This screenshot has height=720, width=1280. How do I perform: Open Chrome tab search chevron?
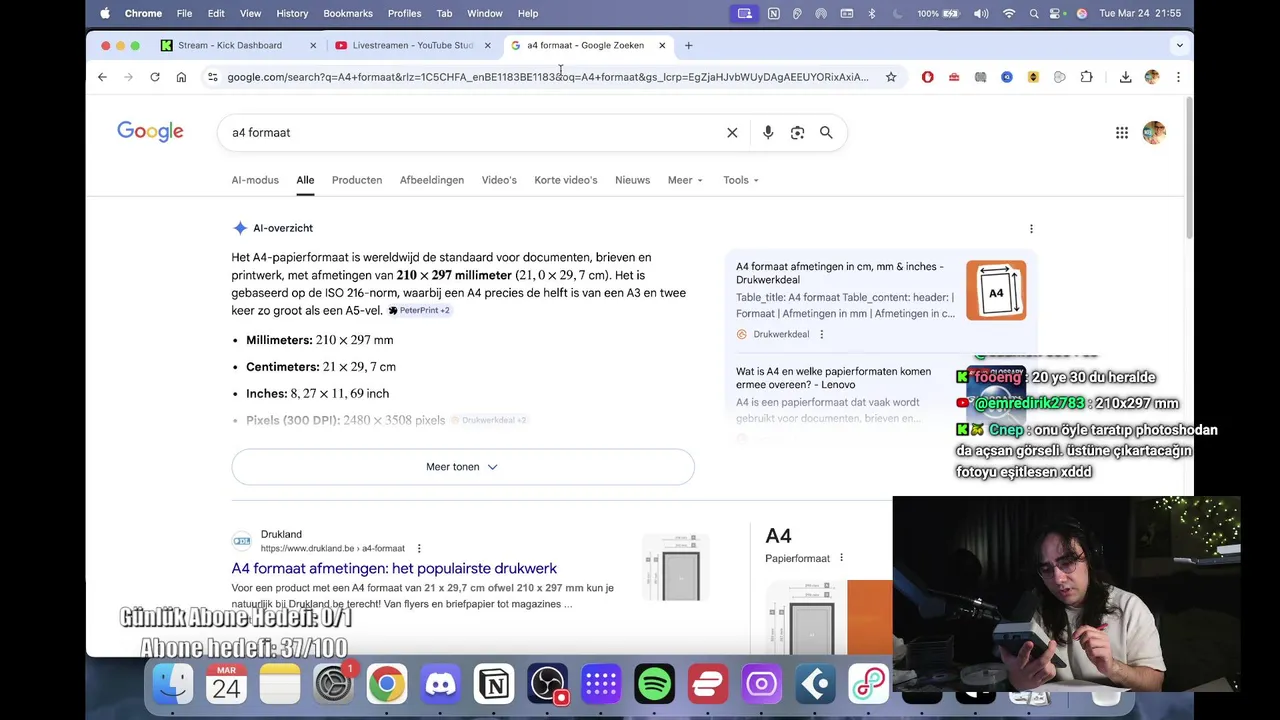1179,45
